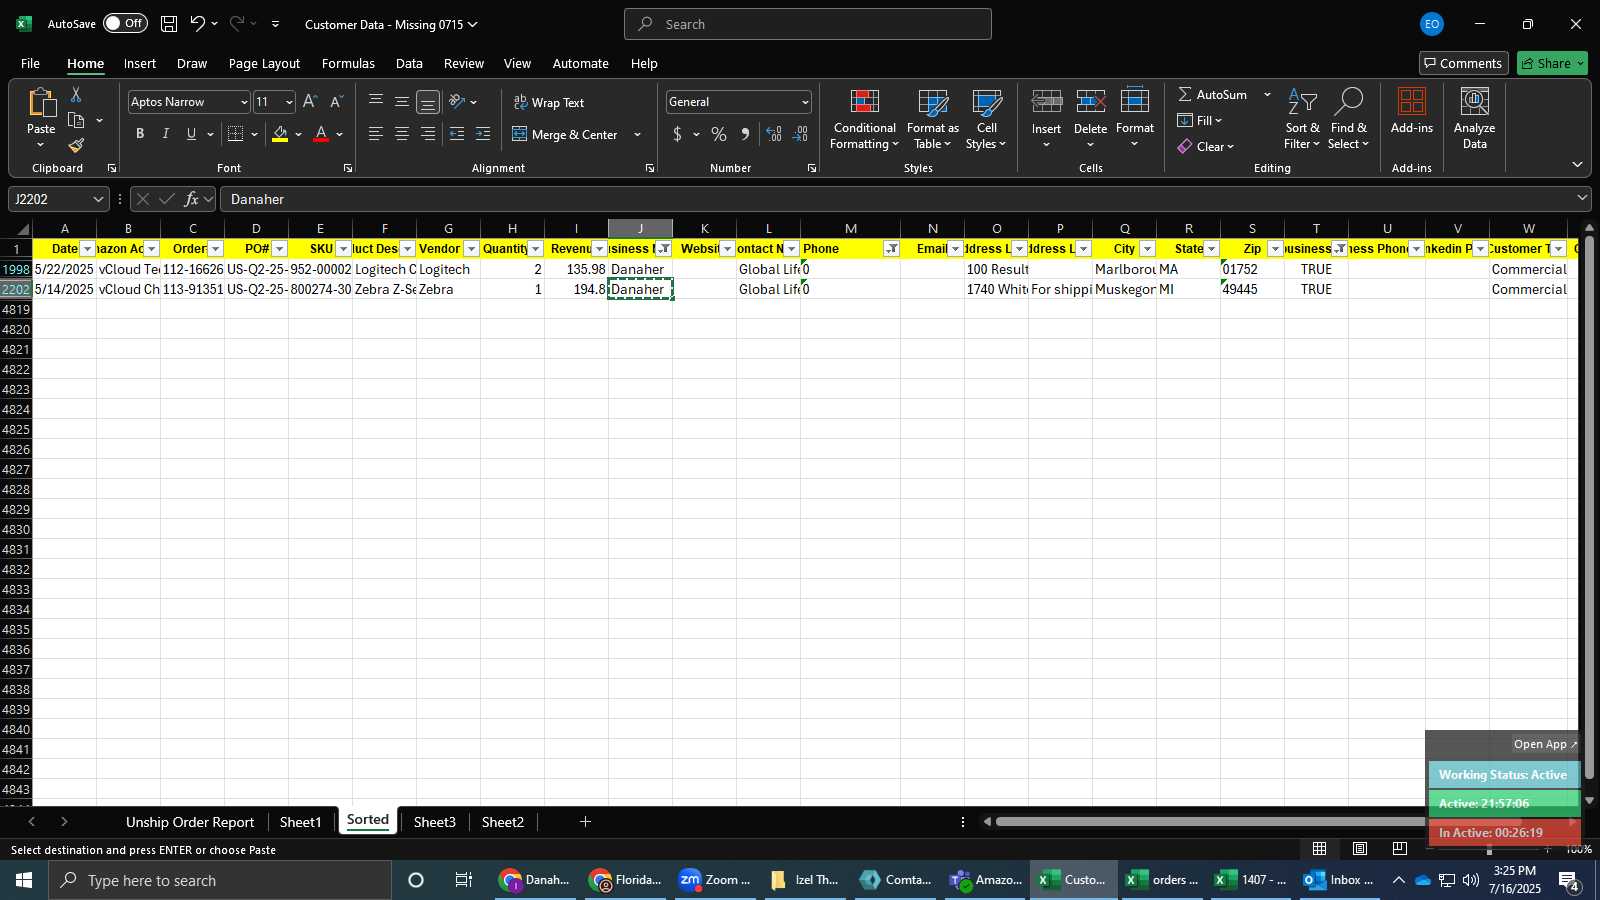Click the Save icon in title bar

[169, 24]
